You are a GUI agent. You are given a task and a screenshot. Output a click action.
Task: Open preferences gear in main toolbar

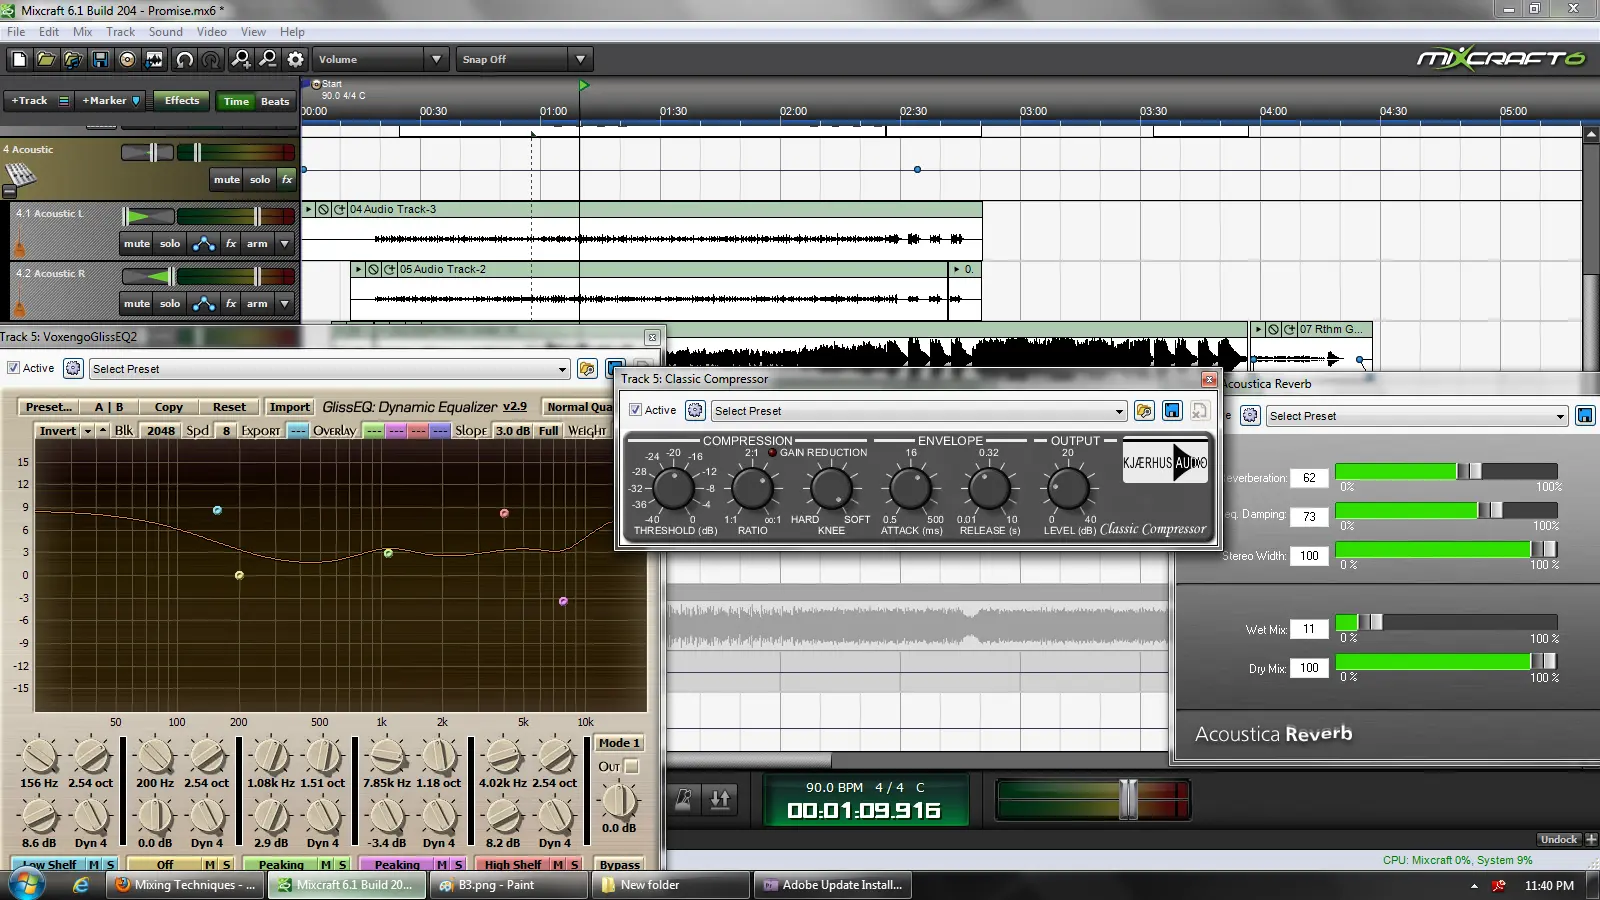(295, 60)
